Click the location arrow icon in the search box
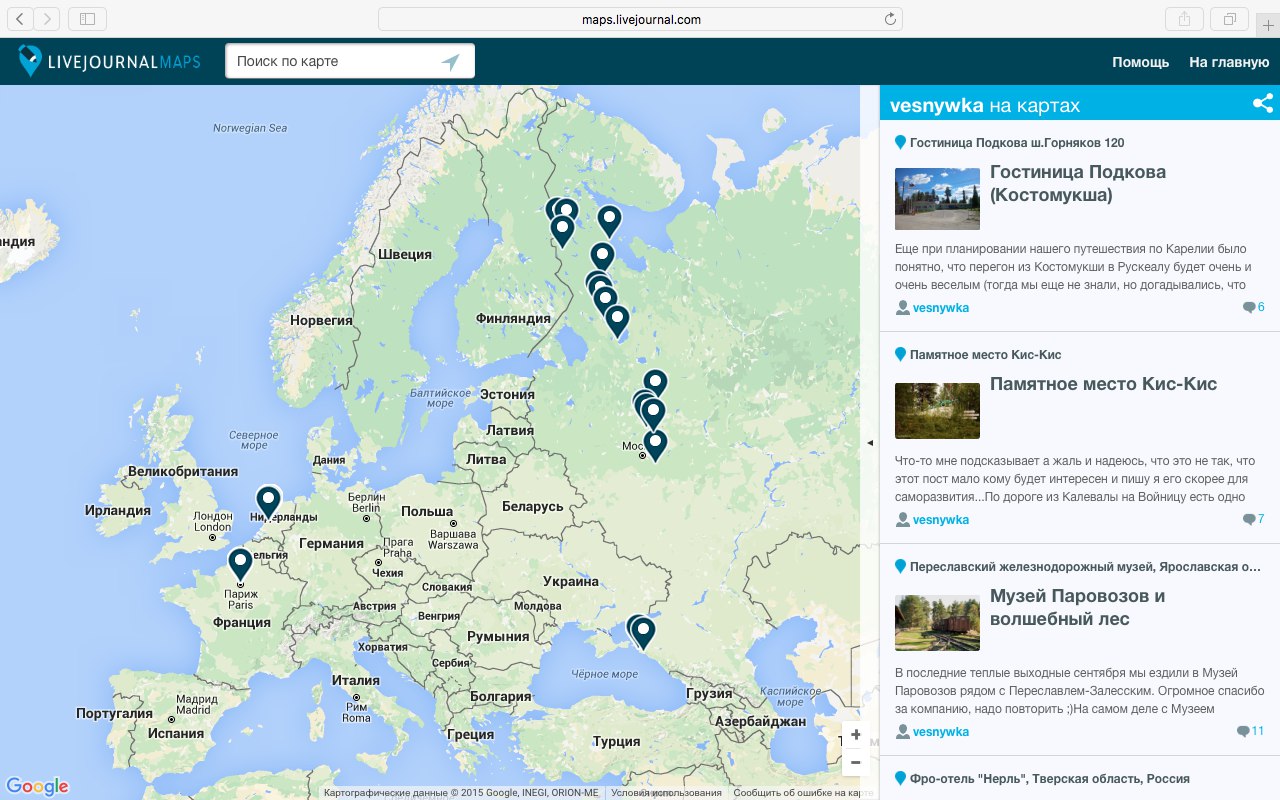Screen dimensions: 1280x800 pos(450,62)
